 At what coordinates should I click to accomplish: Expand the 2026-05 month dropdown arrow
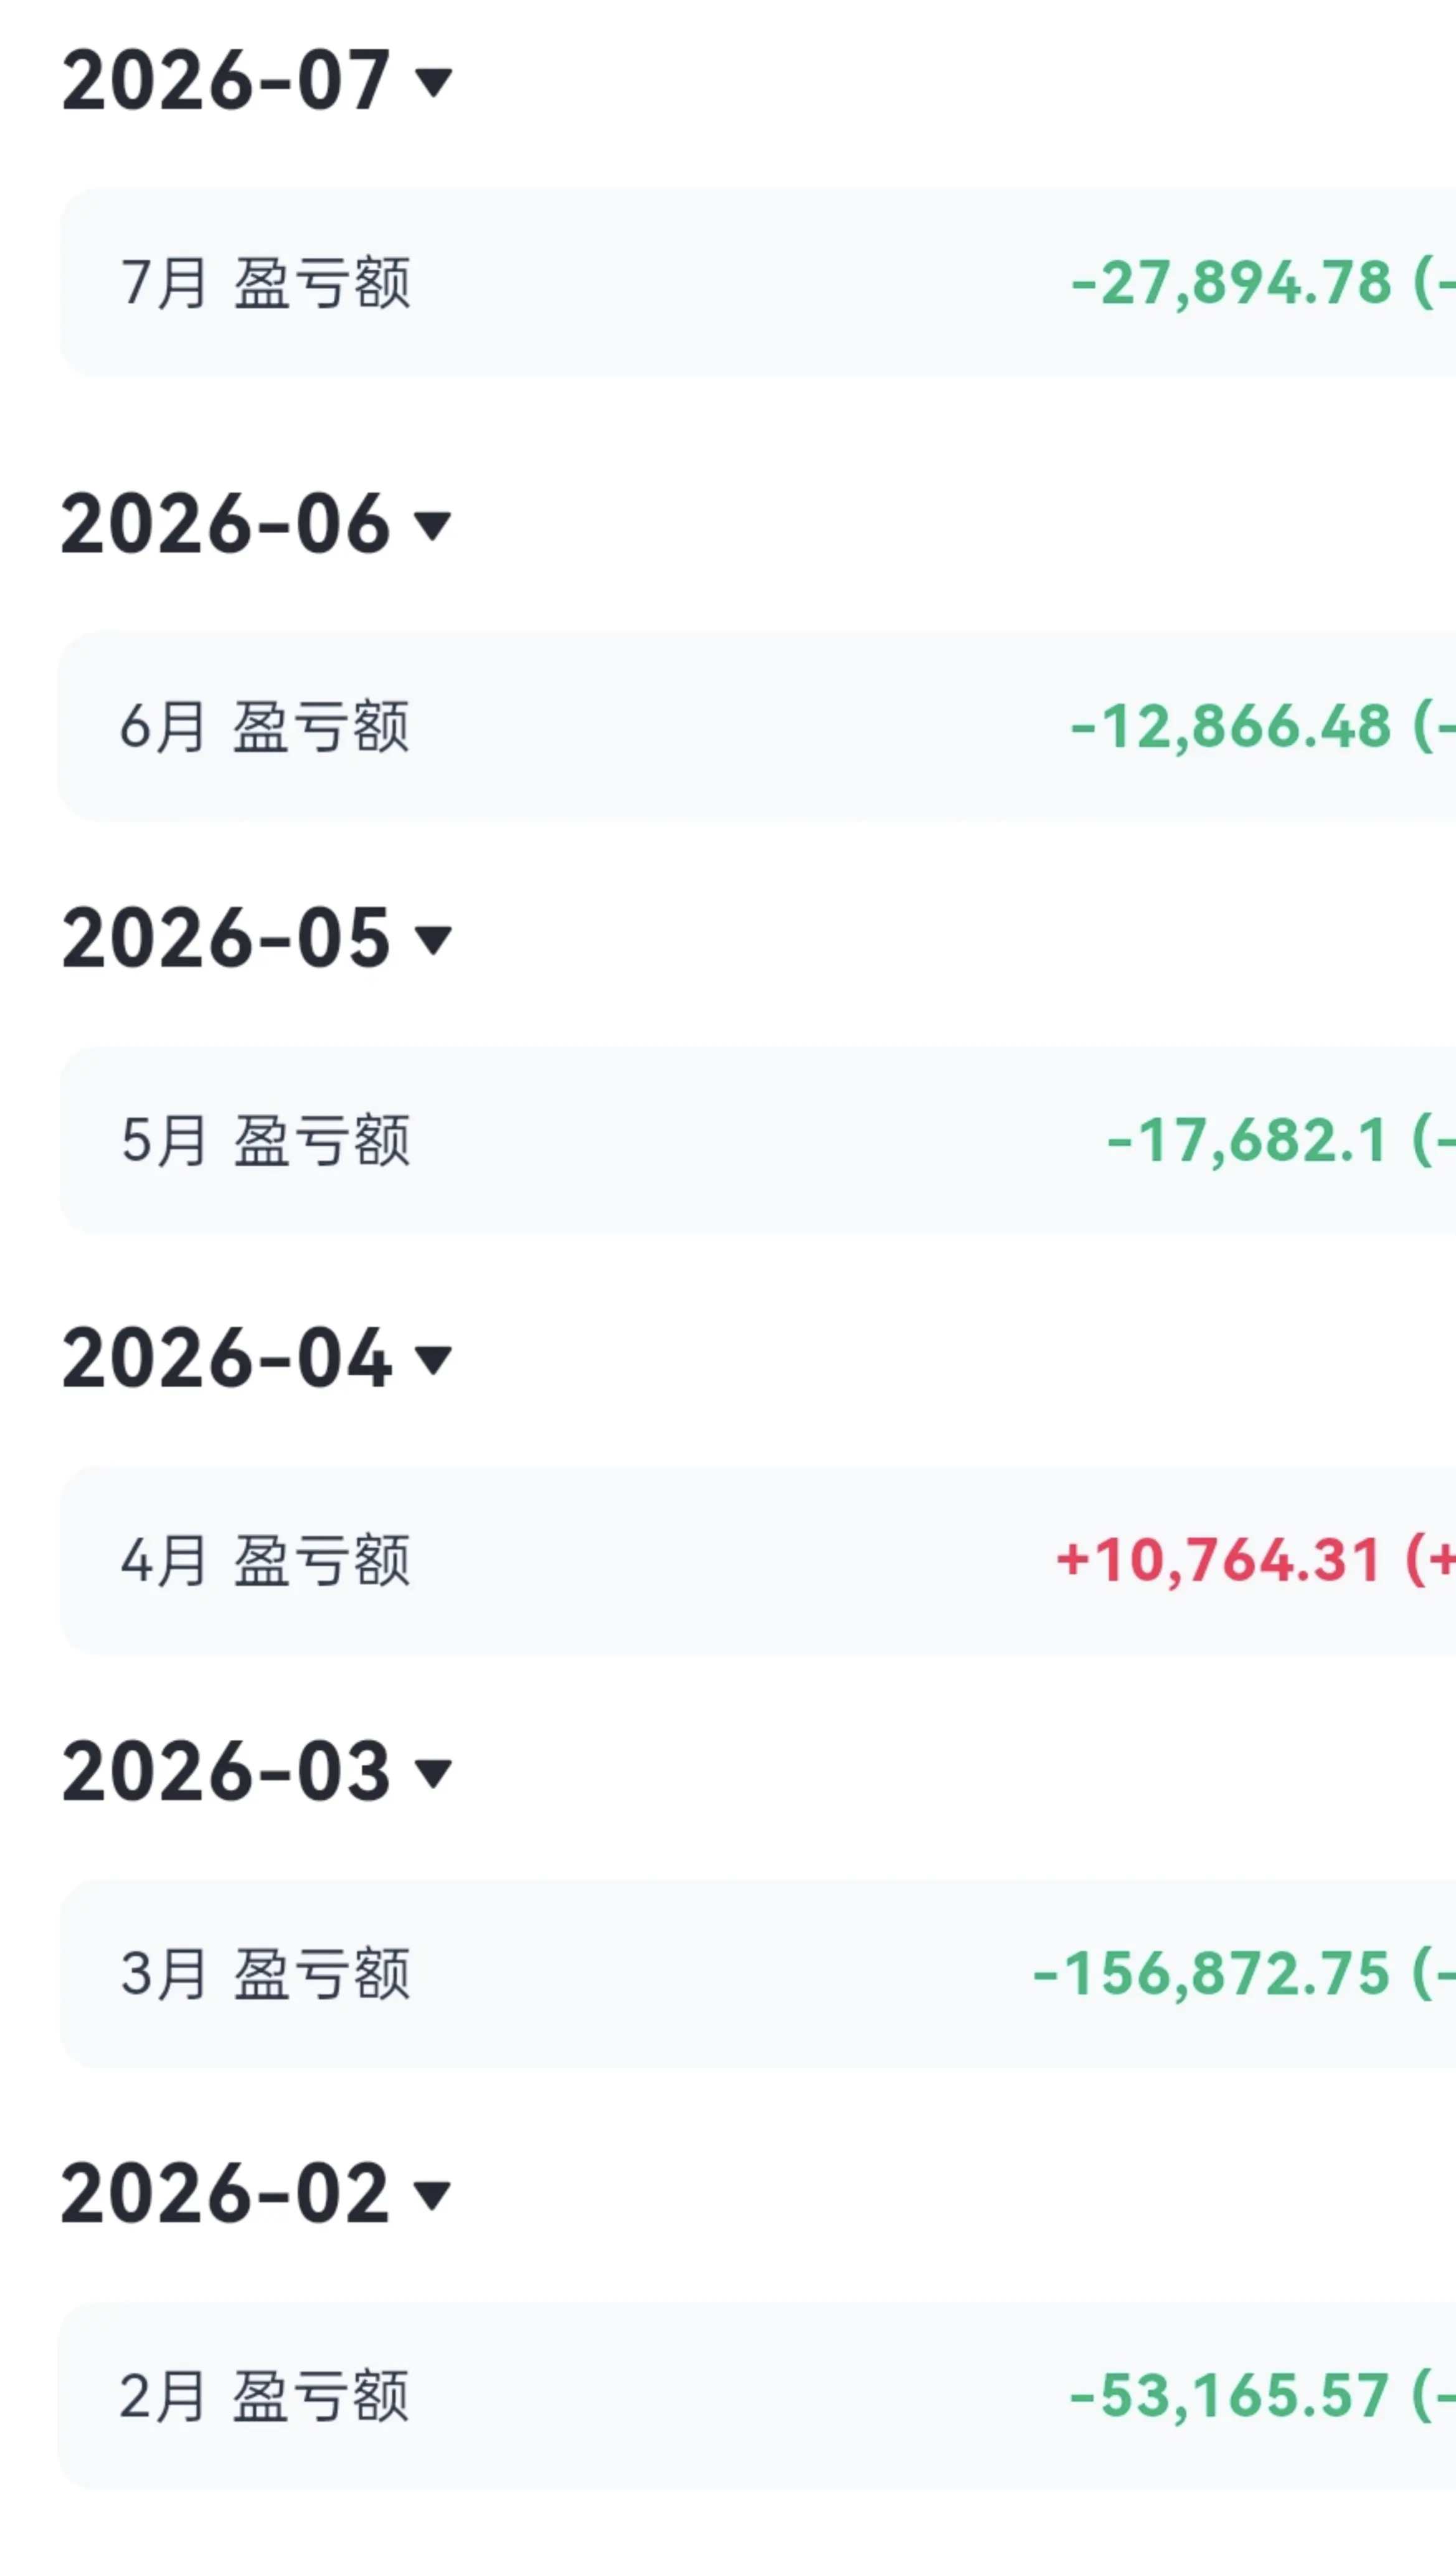tap(433, 939)
